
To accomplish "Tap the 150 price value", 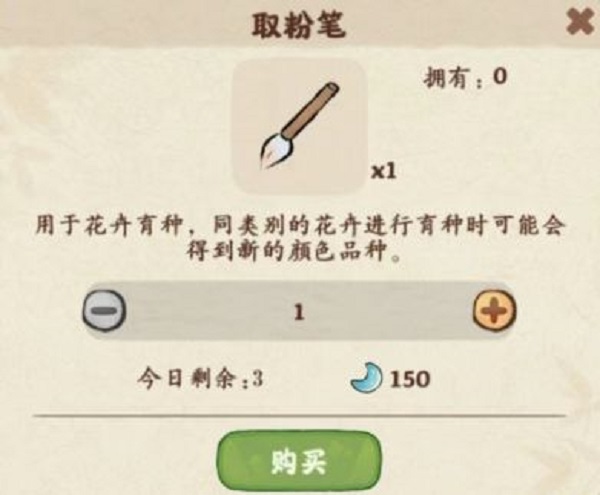I will [x=410, y=379].
